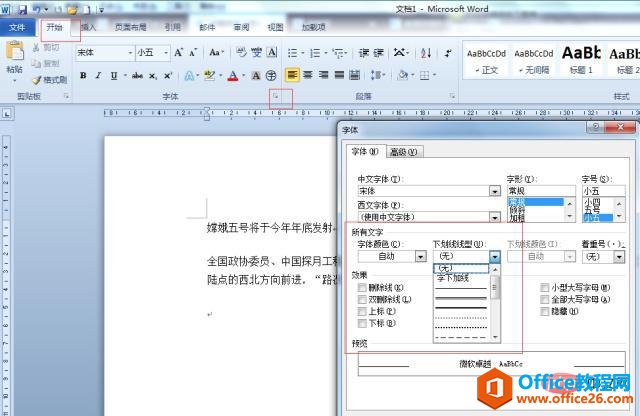The width and height of the screenshot is (640, 416).
Task: Justify paragraph text
Action: [x=339, y=75]
